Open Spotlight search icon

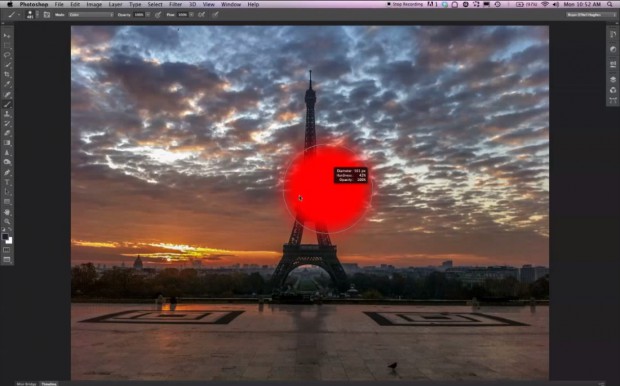point(610,4)
